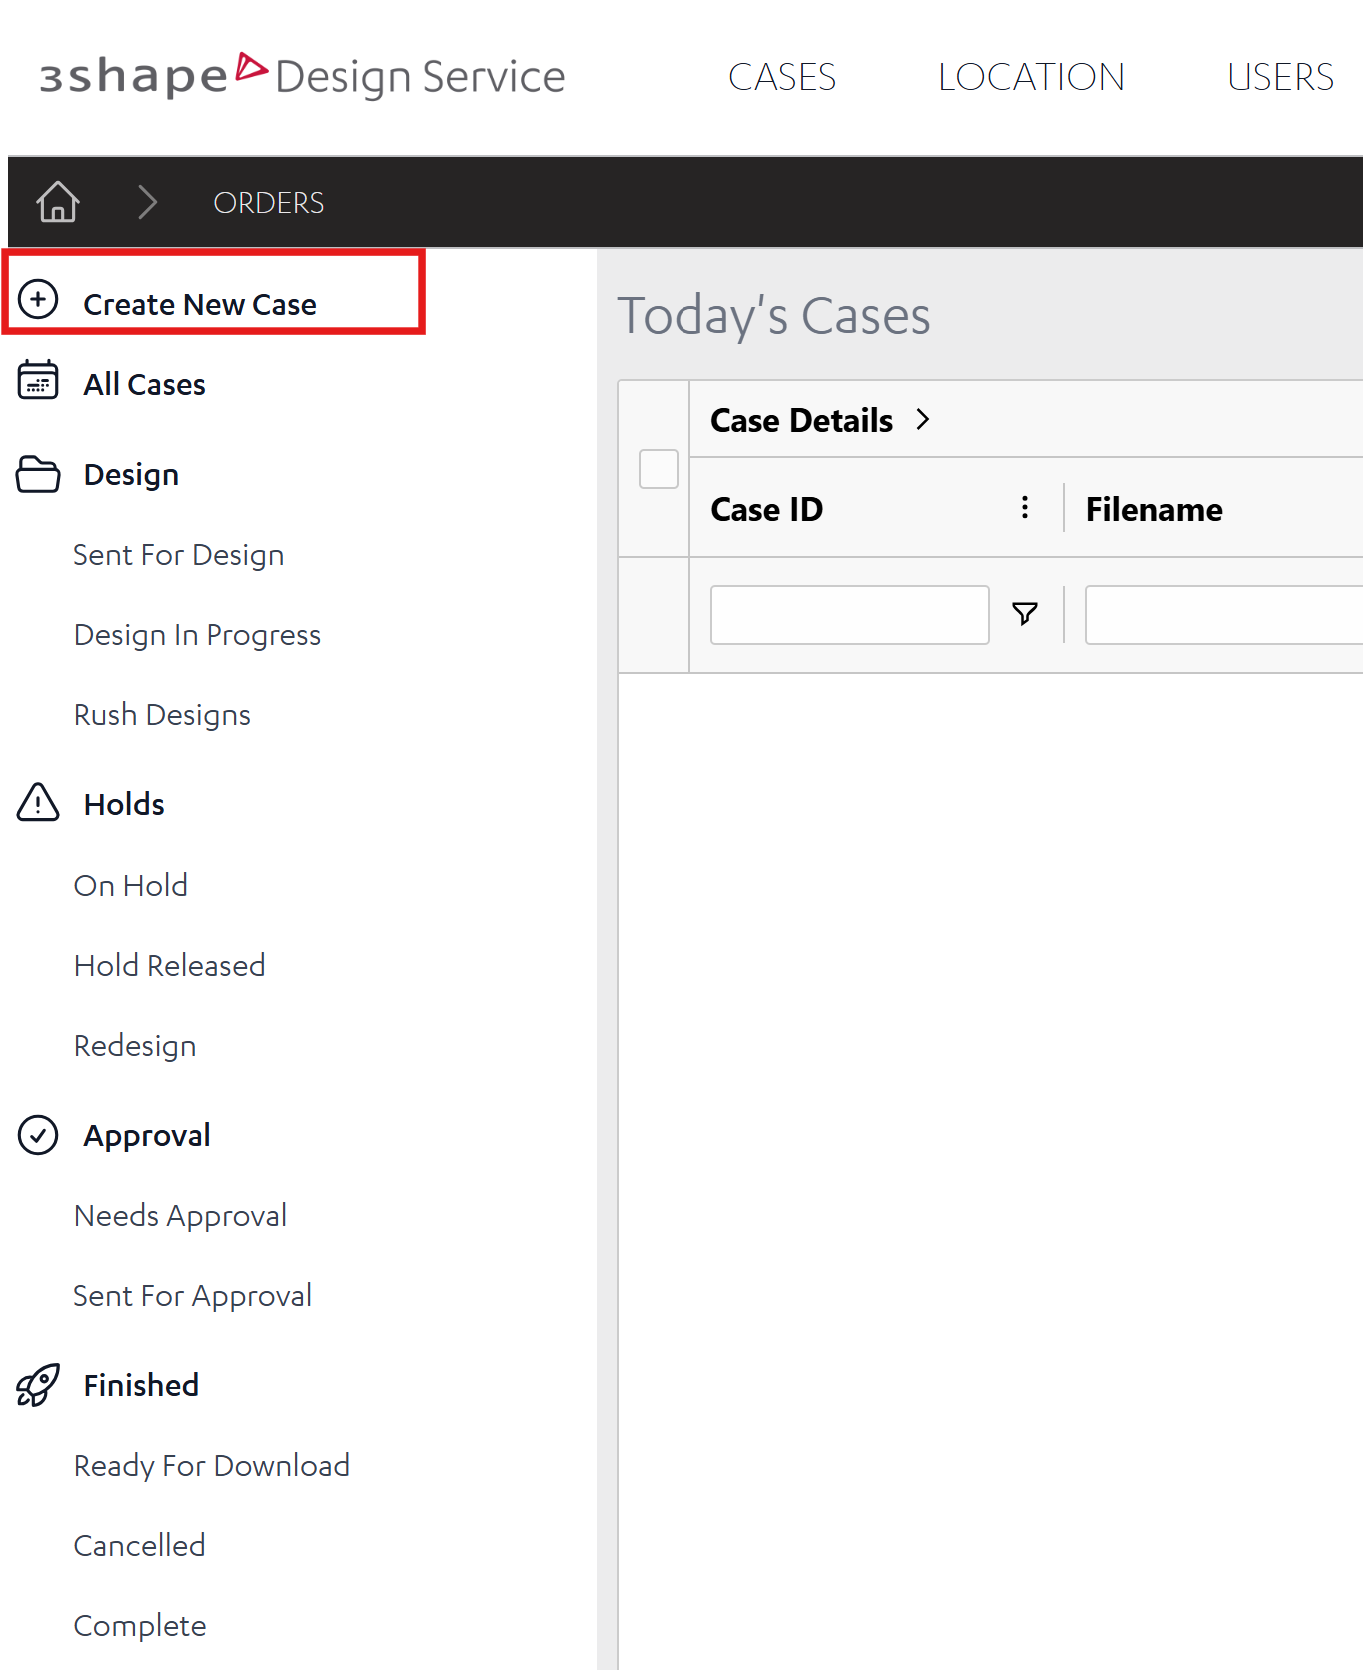The height and width of the screenshot is (1670, 1363).
Task: Click the folder icon beside Design
Action: point(38,474)
